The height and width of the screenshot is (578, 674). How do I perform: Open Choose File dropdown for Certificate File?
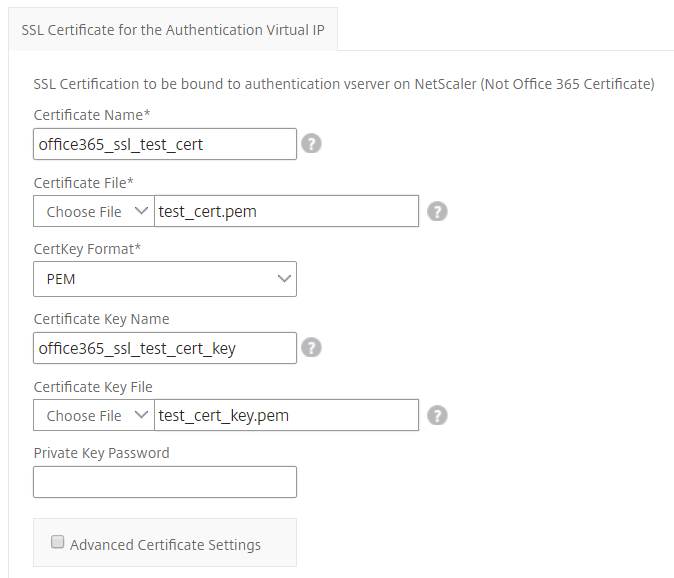click(x=94, y=211)
